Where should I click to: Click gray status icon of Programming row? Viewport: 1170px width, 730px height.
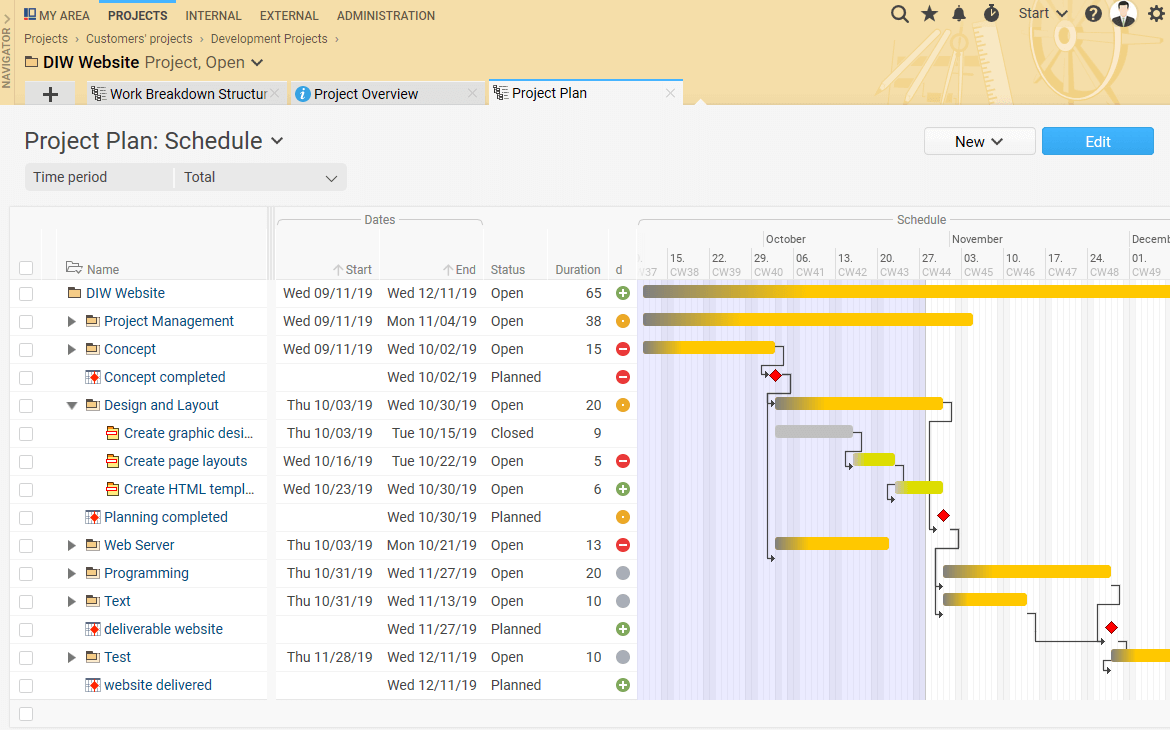[623, 573]
